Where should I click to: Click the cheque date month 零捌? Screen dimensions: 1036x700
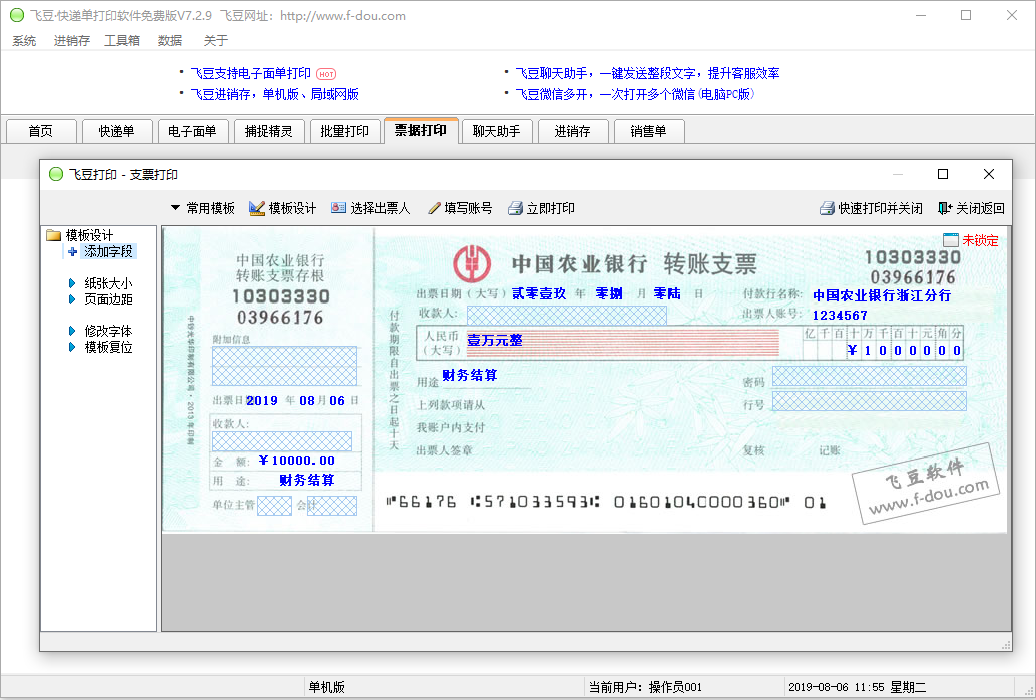609,293
